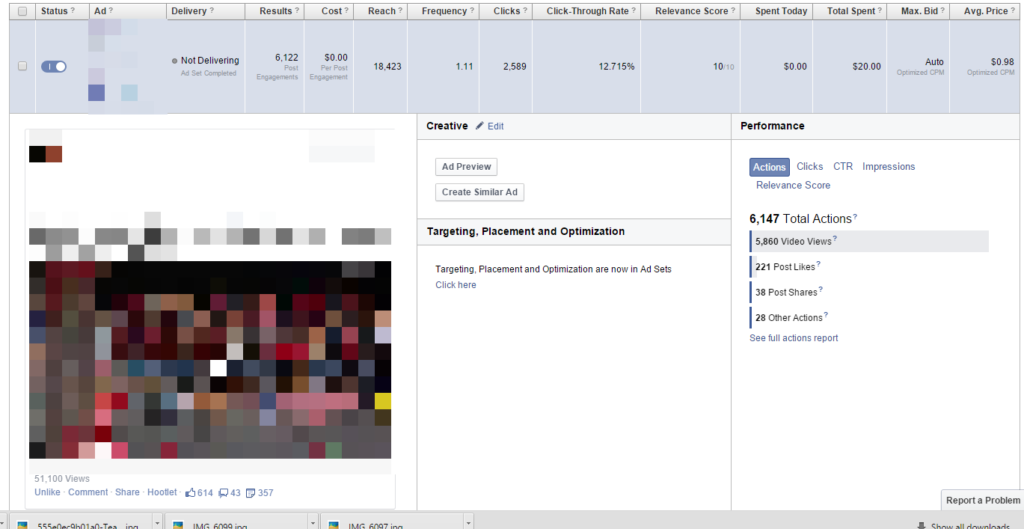1024x529 pixels.
Task: Show help for the Results column
Action: pos(298,11)
